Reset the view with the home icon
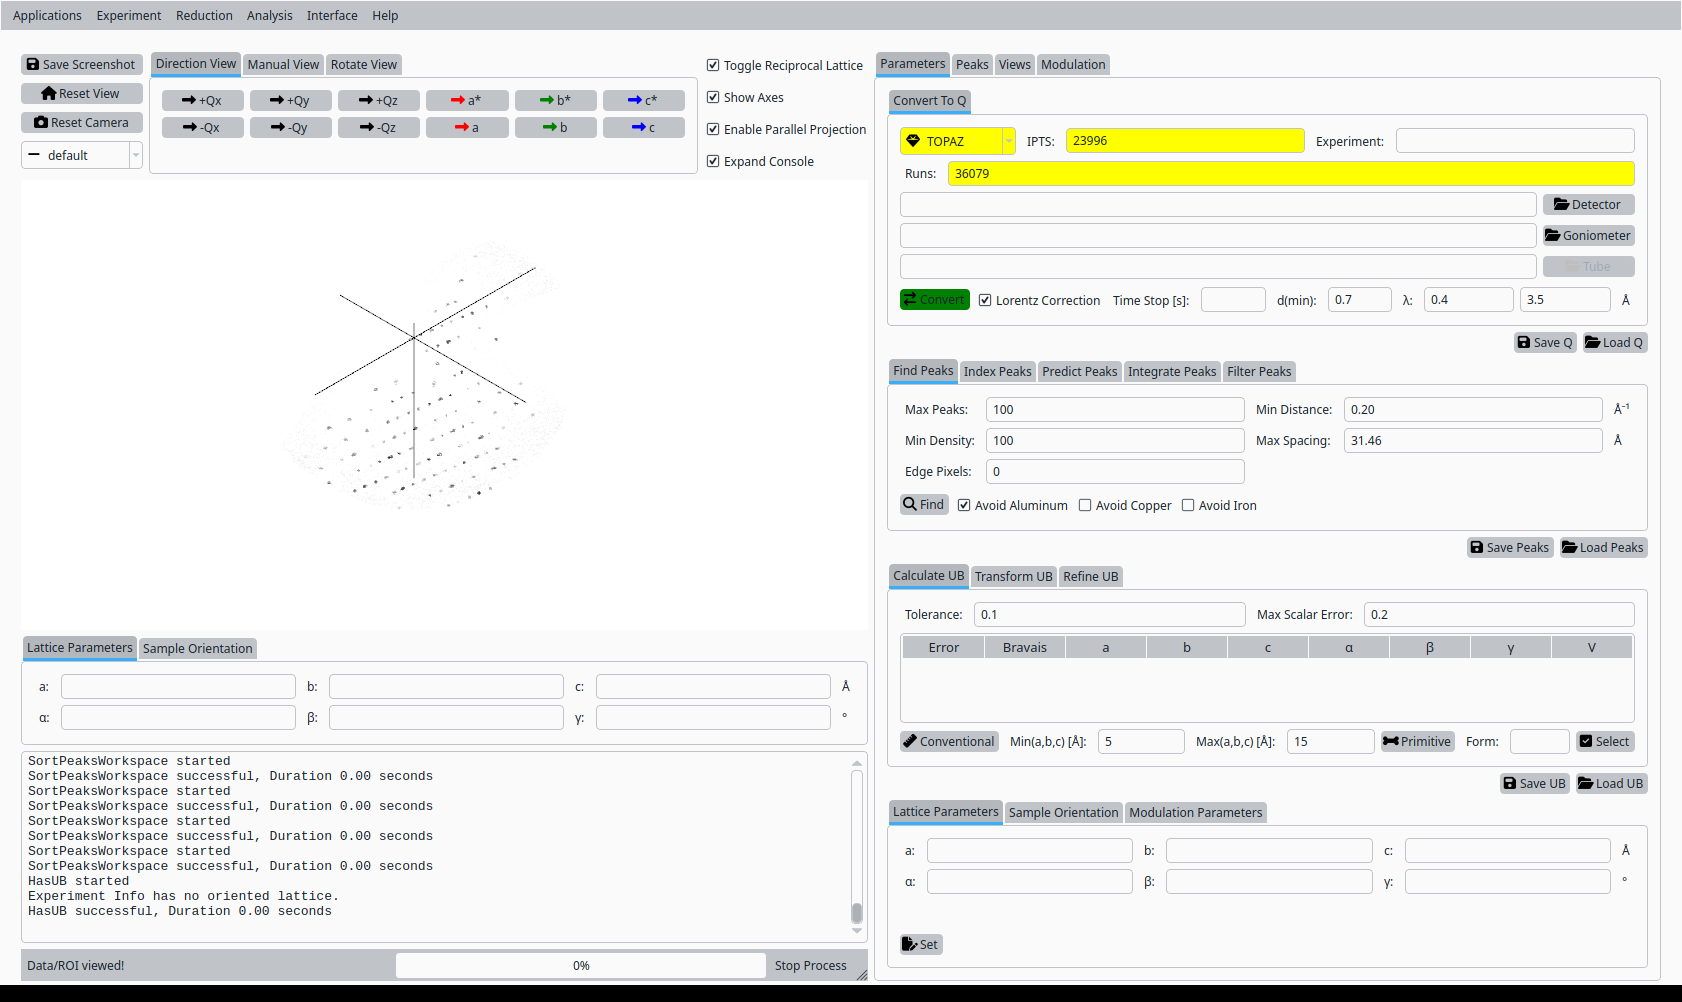This screenshot has width=1682, height=1002. (81, 94)
